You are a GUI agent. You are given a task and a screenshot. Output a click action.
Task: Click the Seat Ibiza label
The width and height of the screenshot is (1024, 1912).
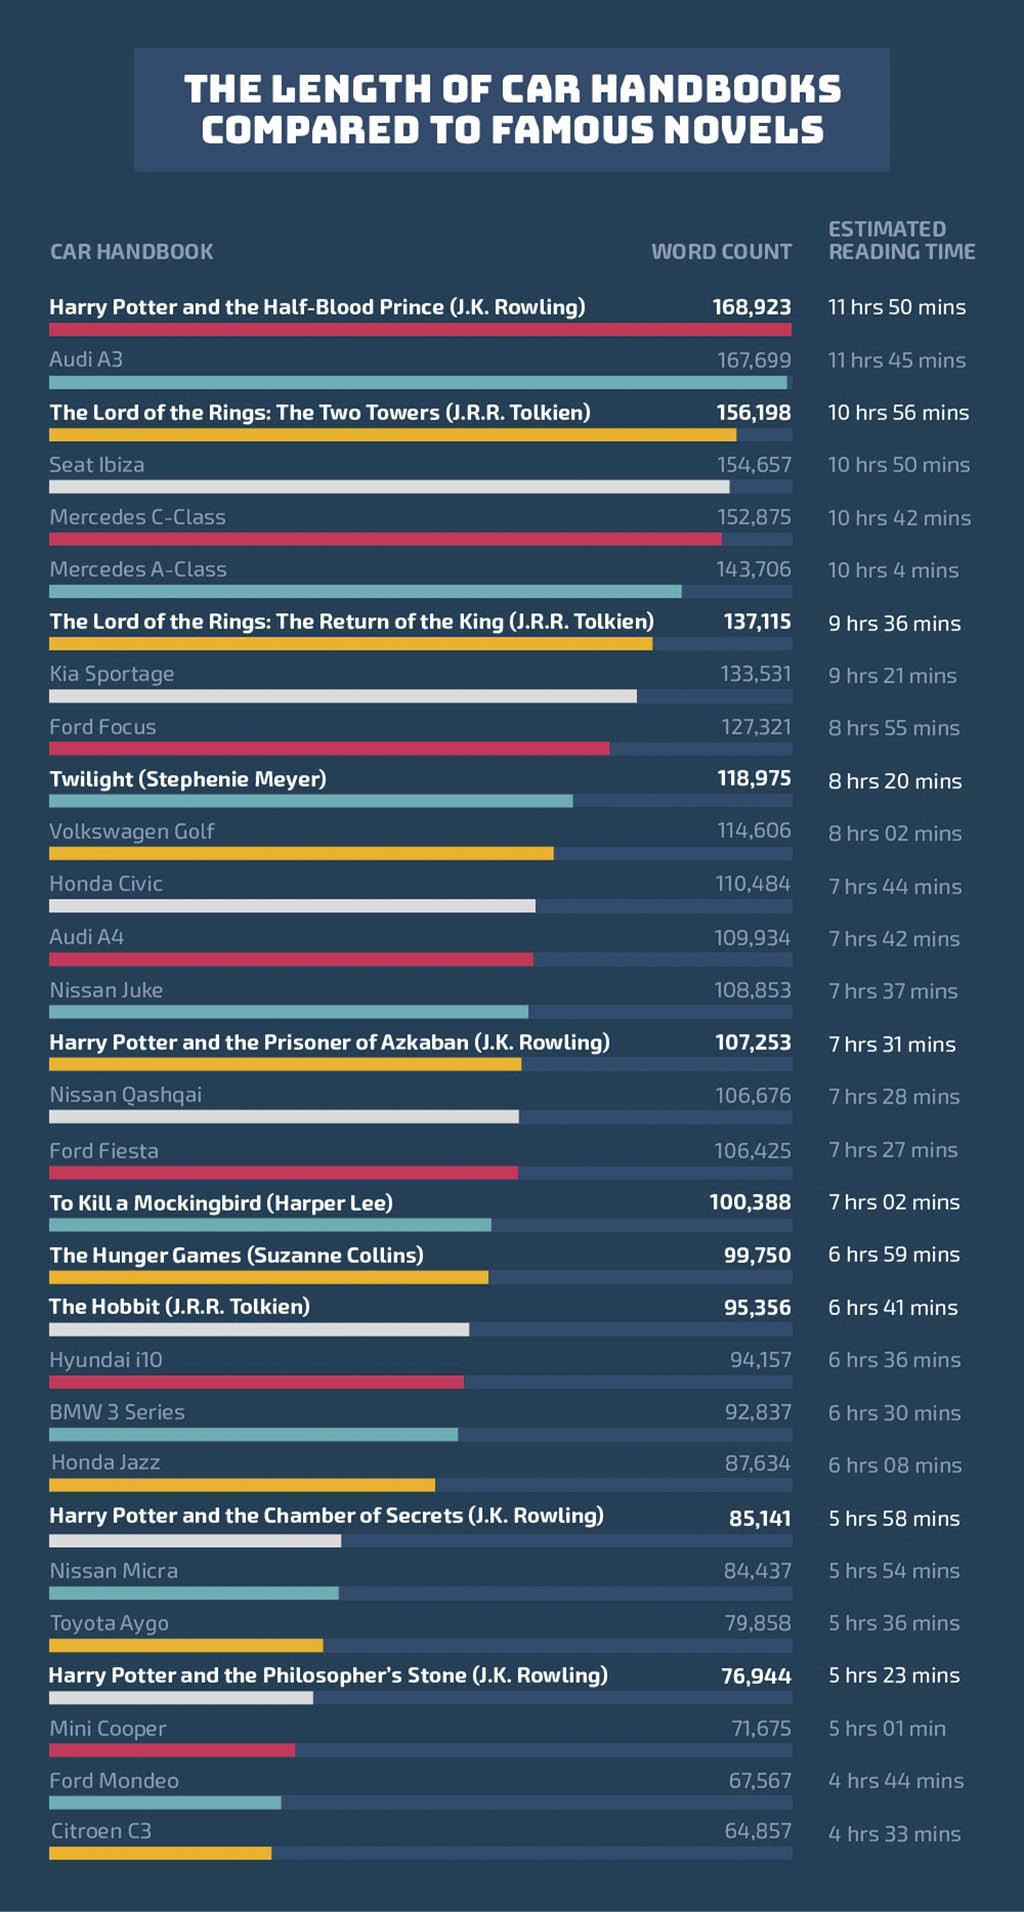[97, 465]
